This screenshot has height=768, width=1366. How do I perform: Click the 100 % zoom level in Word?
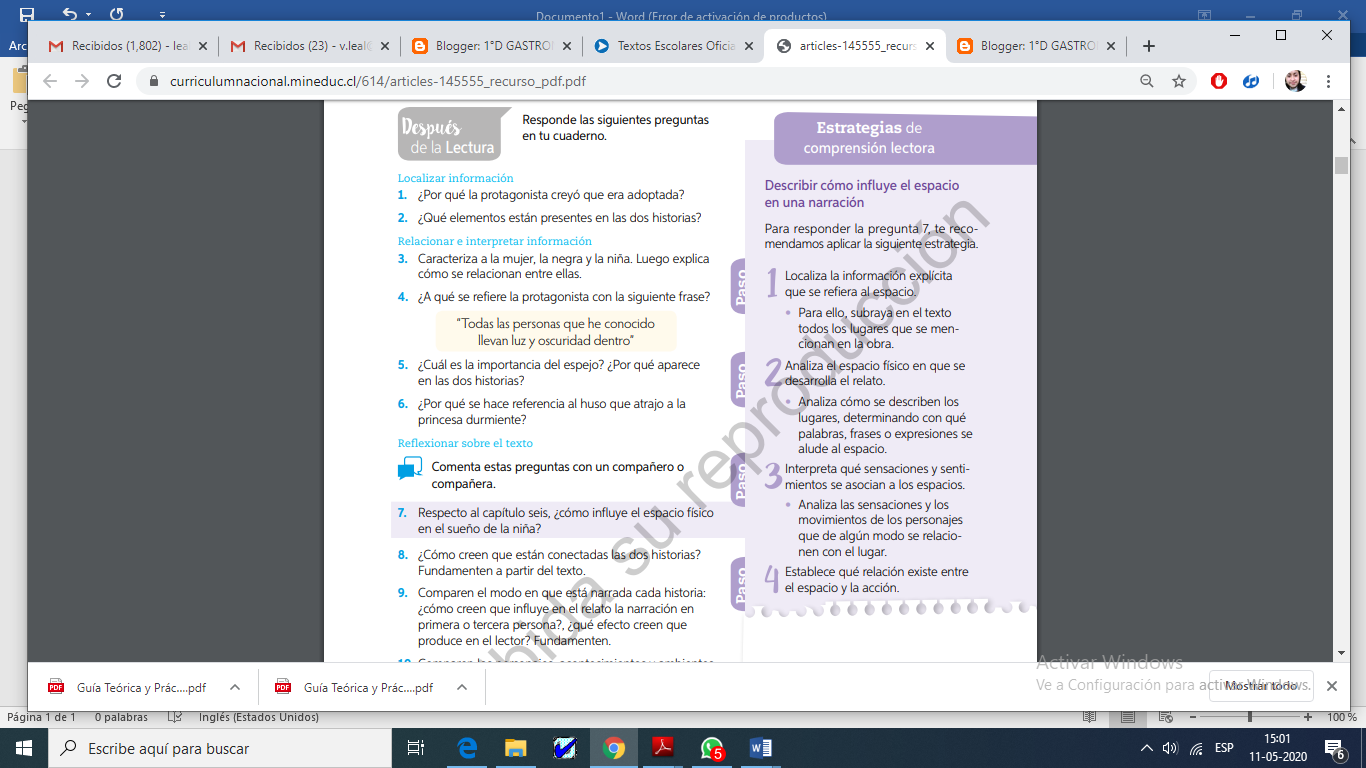(1341, 717)
